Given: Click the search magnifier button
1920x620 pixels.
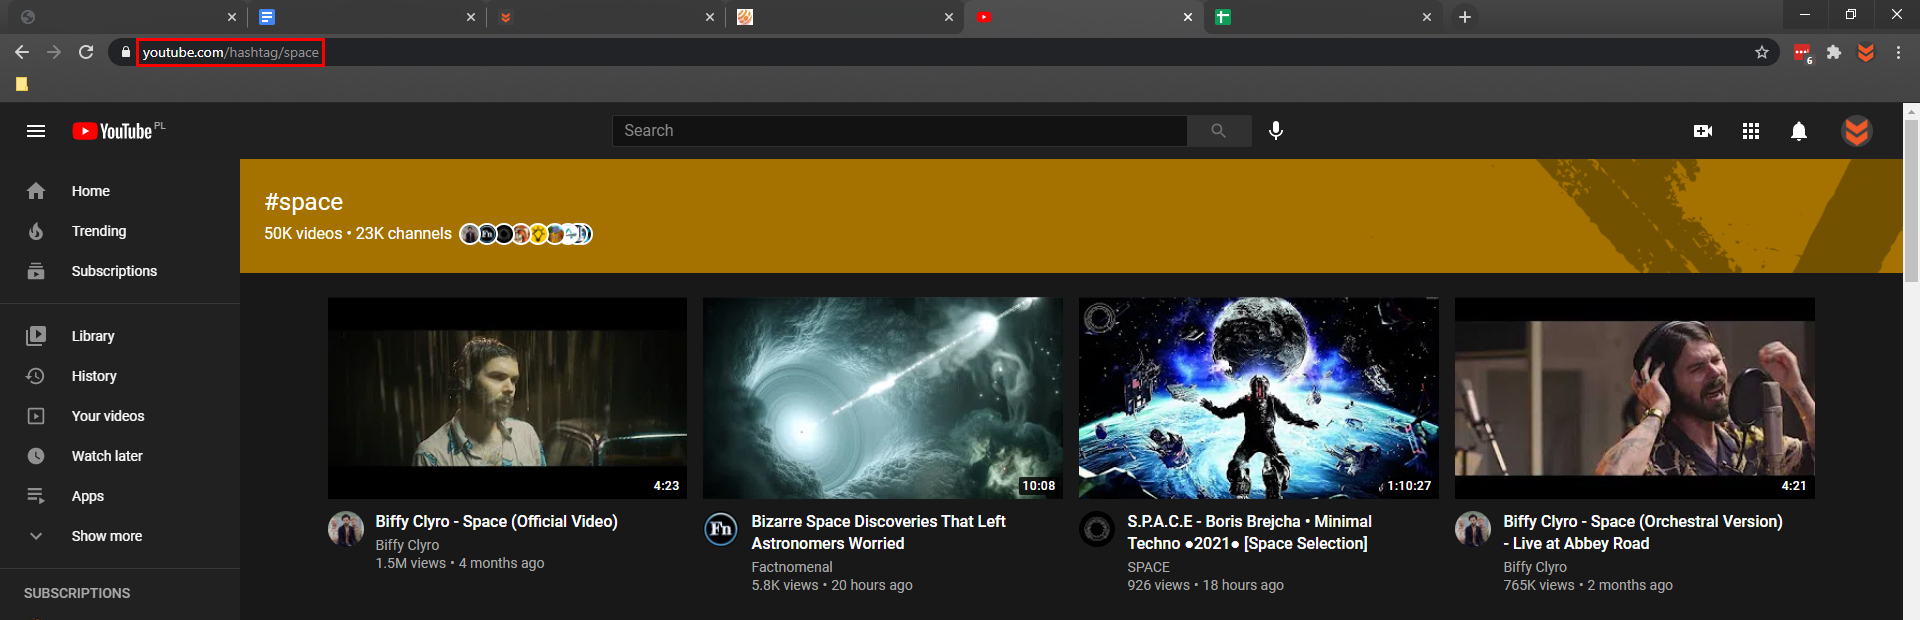Looking at the screenshot, I should coord(1218,131).
